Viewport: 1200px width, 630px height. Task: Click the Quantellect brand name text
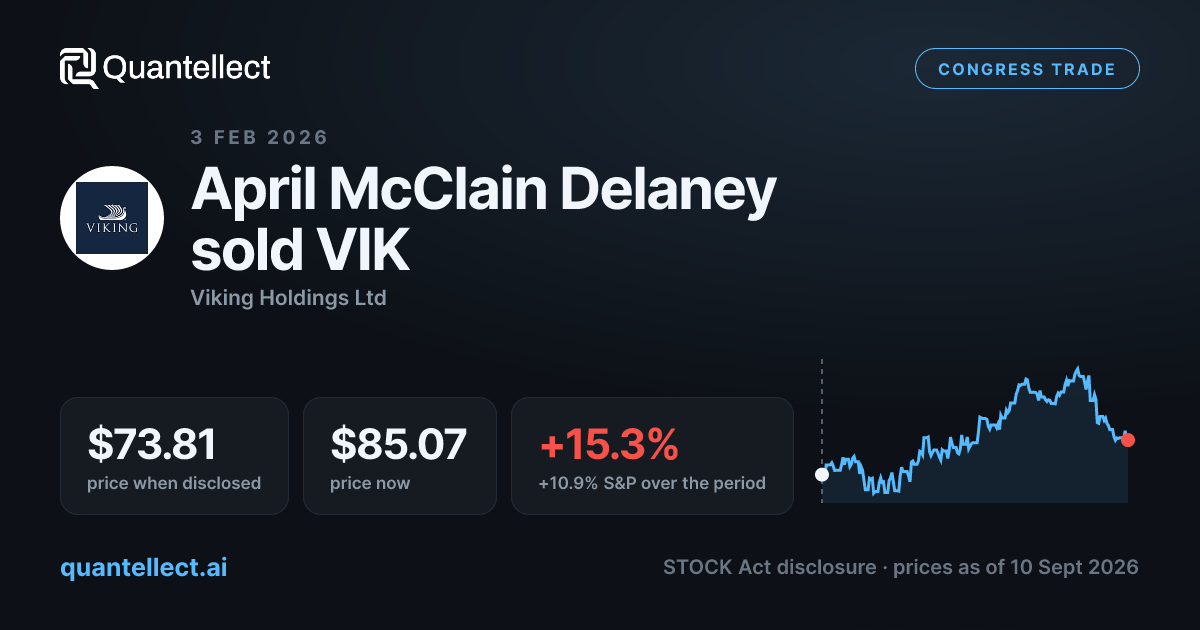coord(187,68)
